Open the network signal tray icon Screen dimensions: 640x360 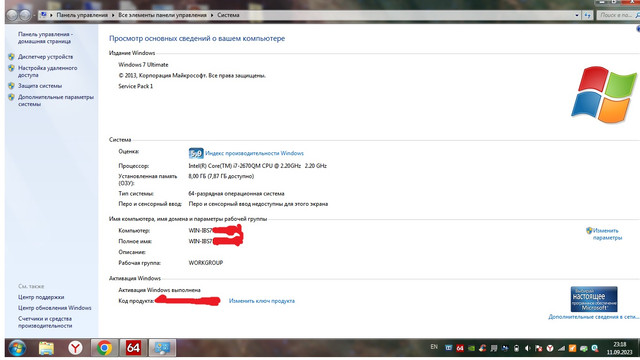point(562,348)
